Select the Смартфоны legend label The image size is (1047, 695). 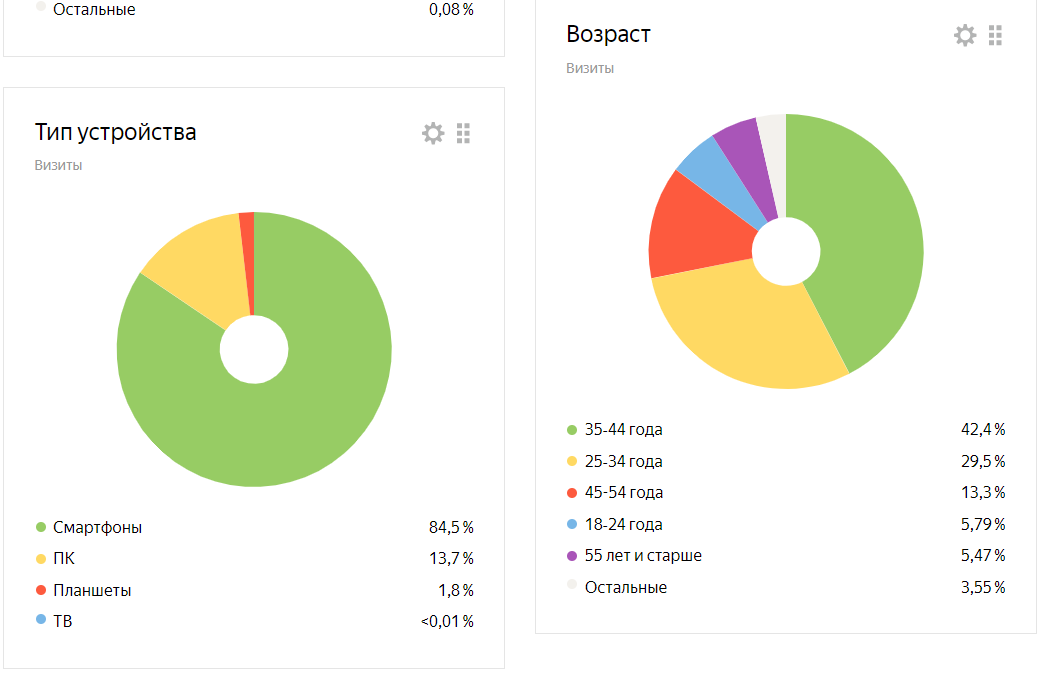97,527
